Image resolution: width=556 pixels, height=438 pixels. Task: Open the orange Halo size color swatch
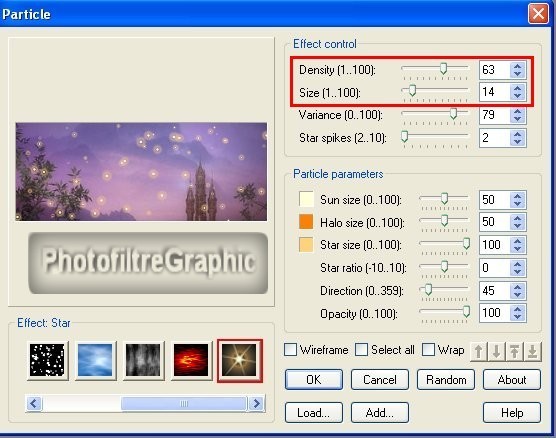coord(306,222)
